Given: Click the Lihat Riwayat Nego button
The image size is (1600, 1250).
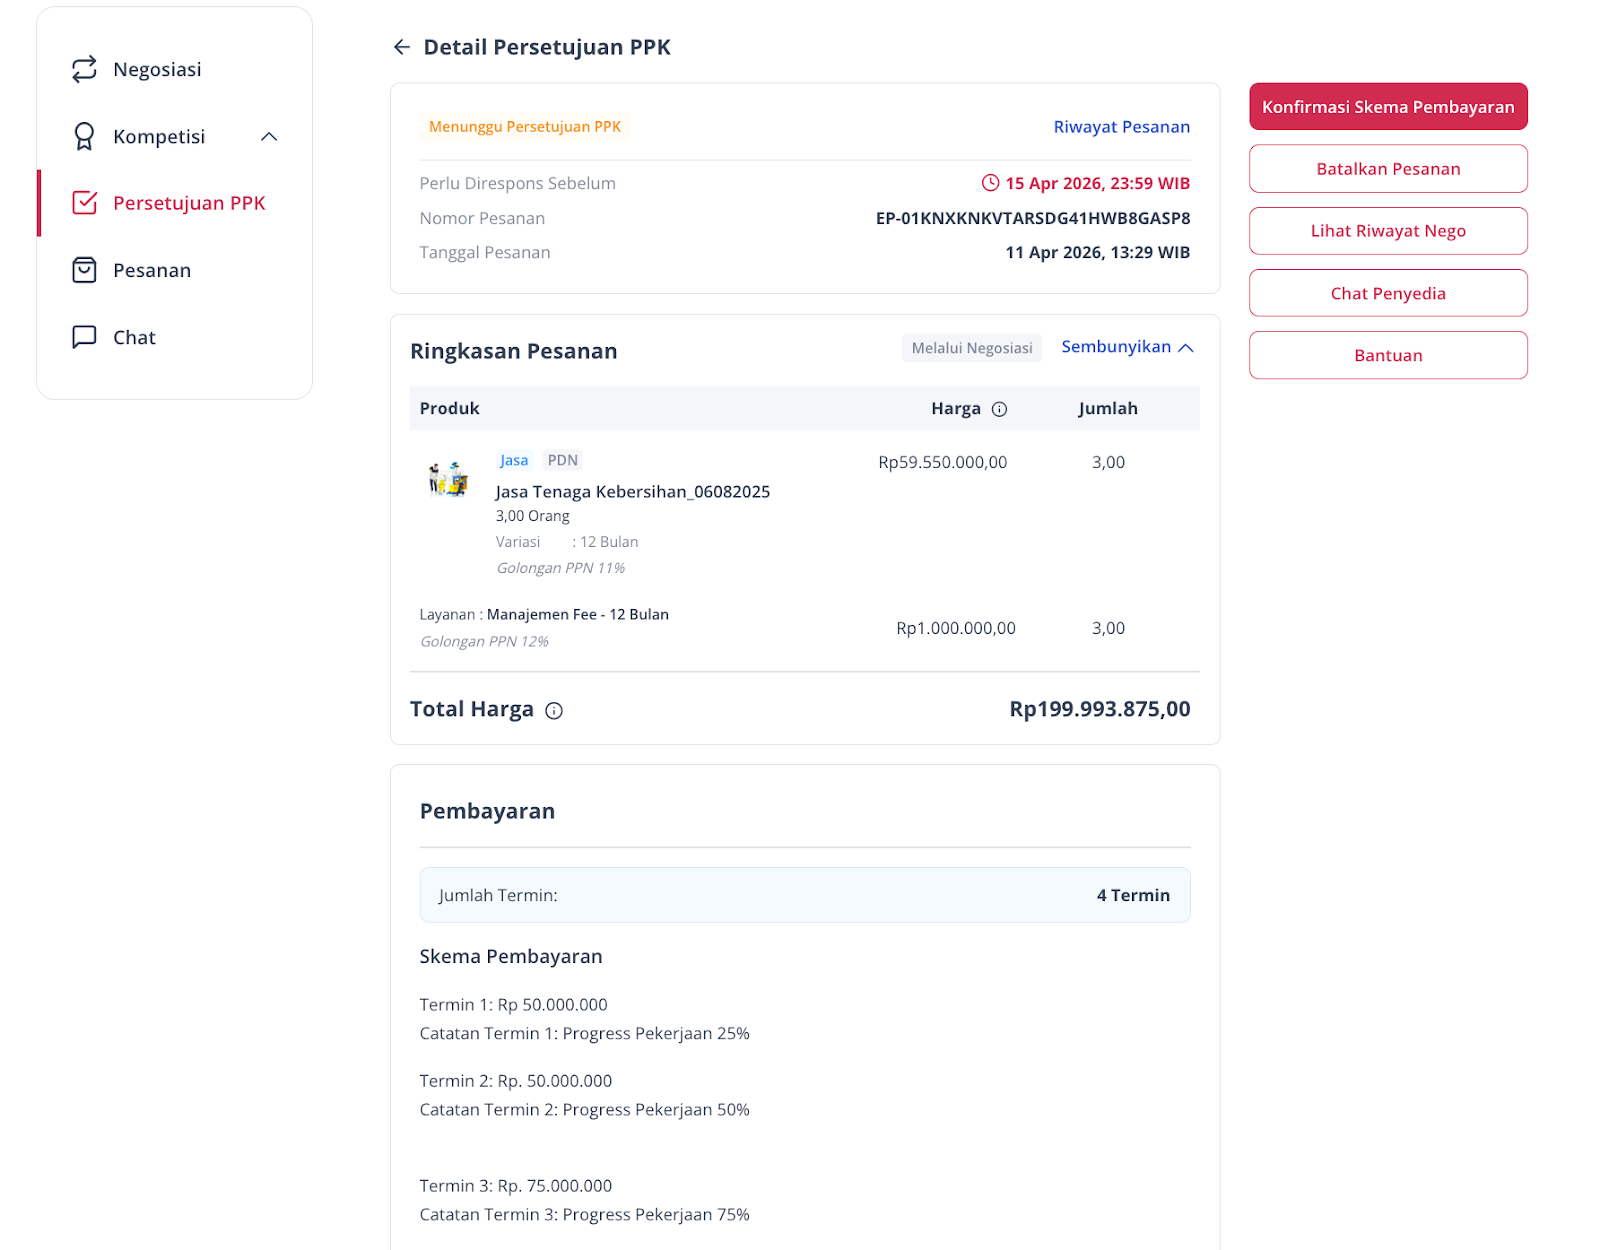Looking at the screenshot, I should coord(1388,231).
